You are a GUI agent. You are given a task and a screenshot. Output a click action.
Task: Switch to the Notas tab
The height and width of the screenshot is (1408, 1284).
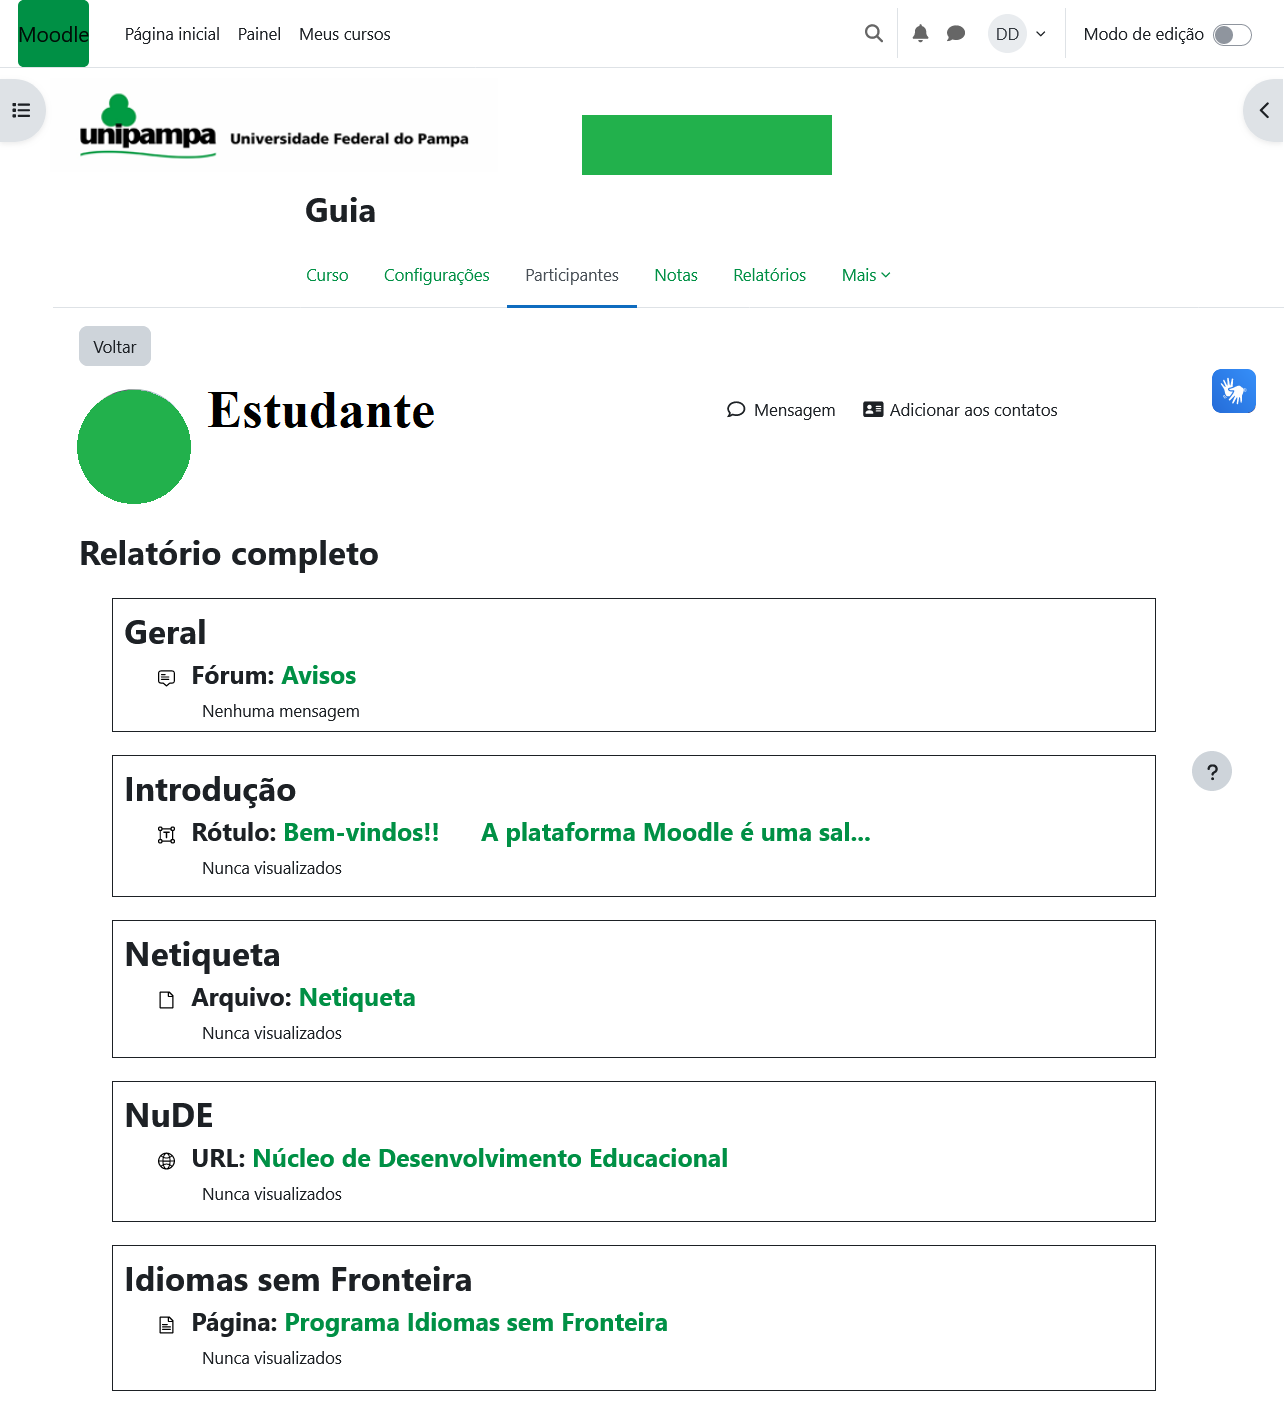coord(676,275)
